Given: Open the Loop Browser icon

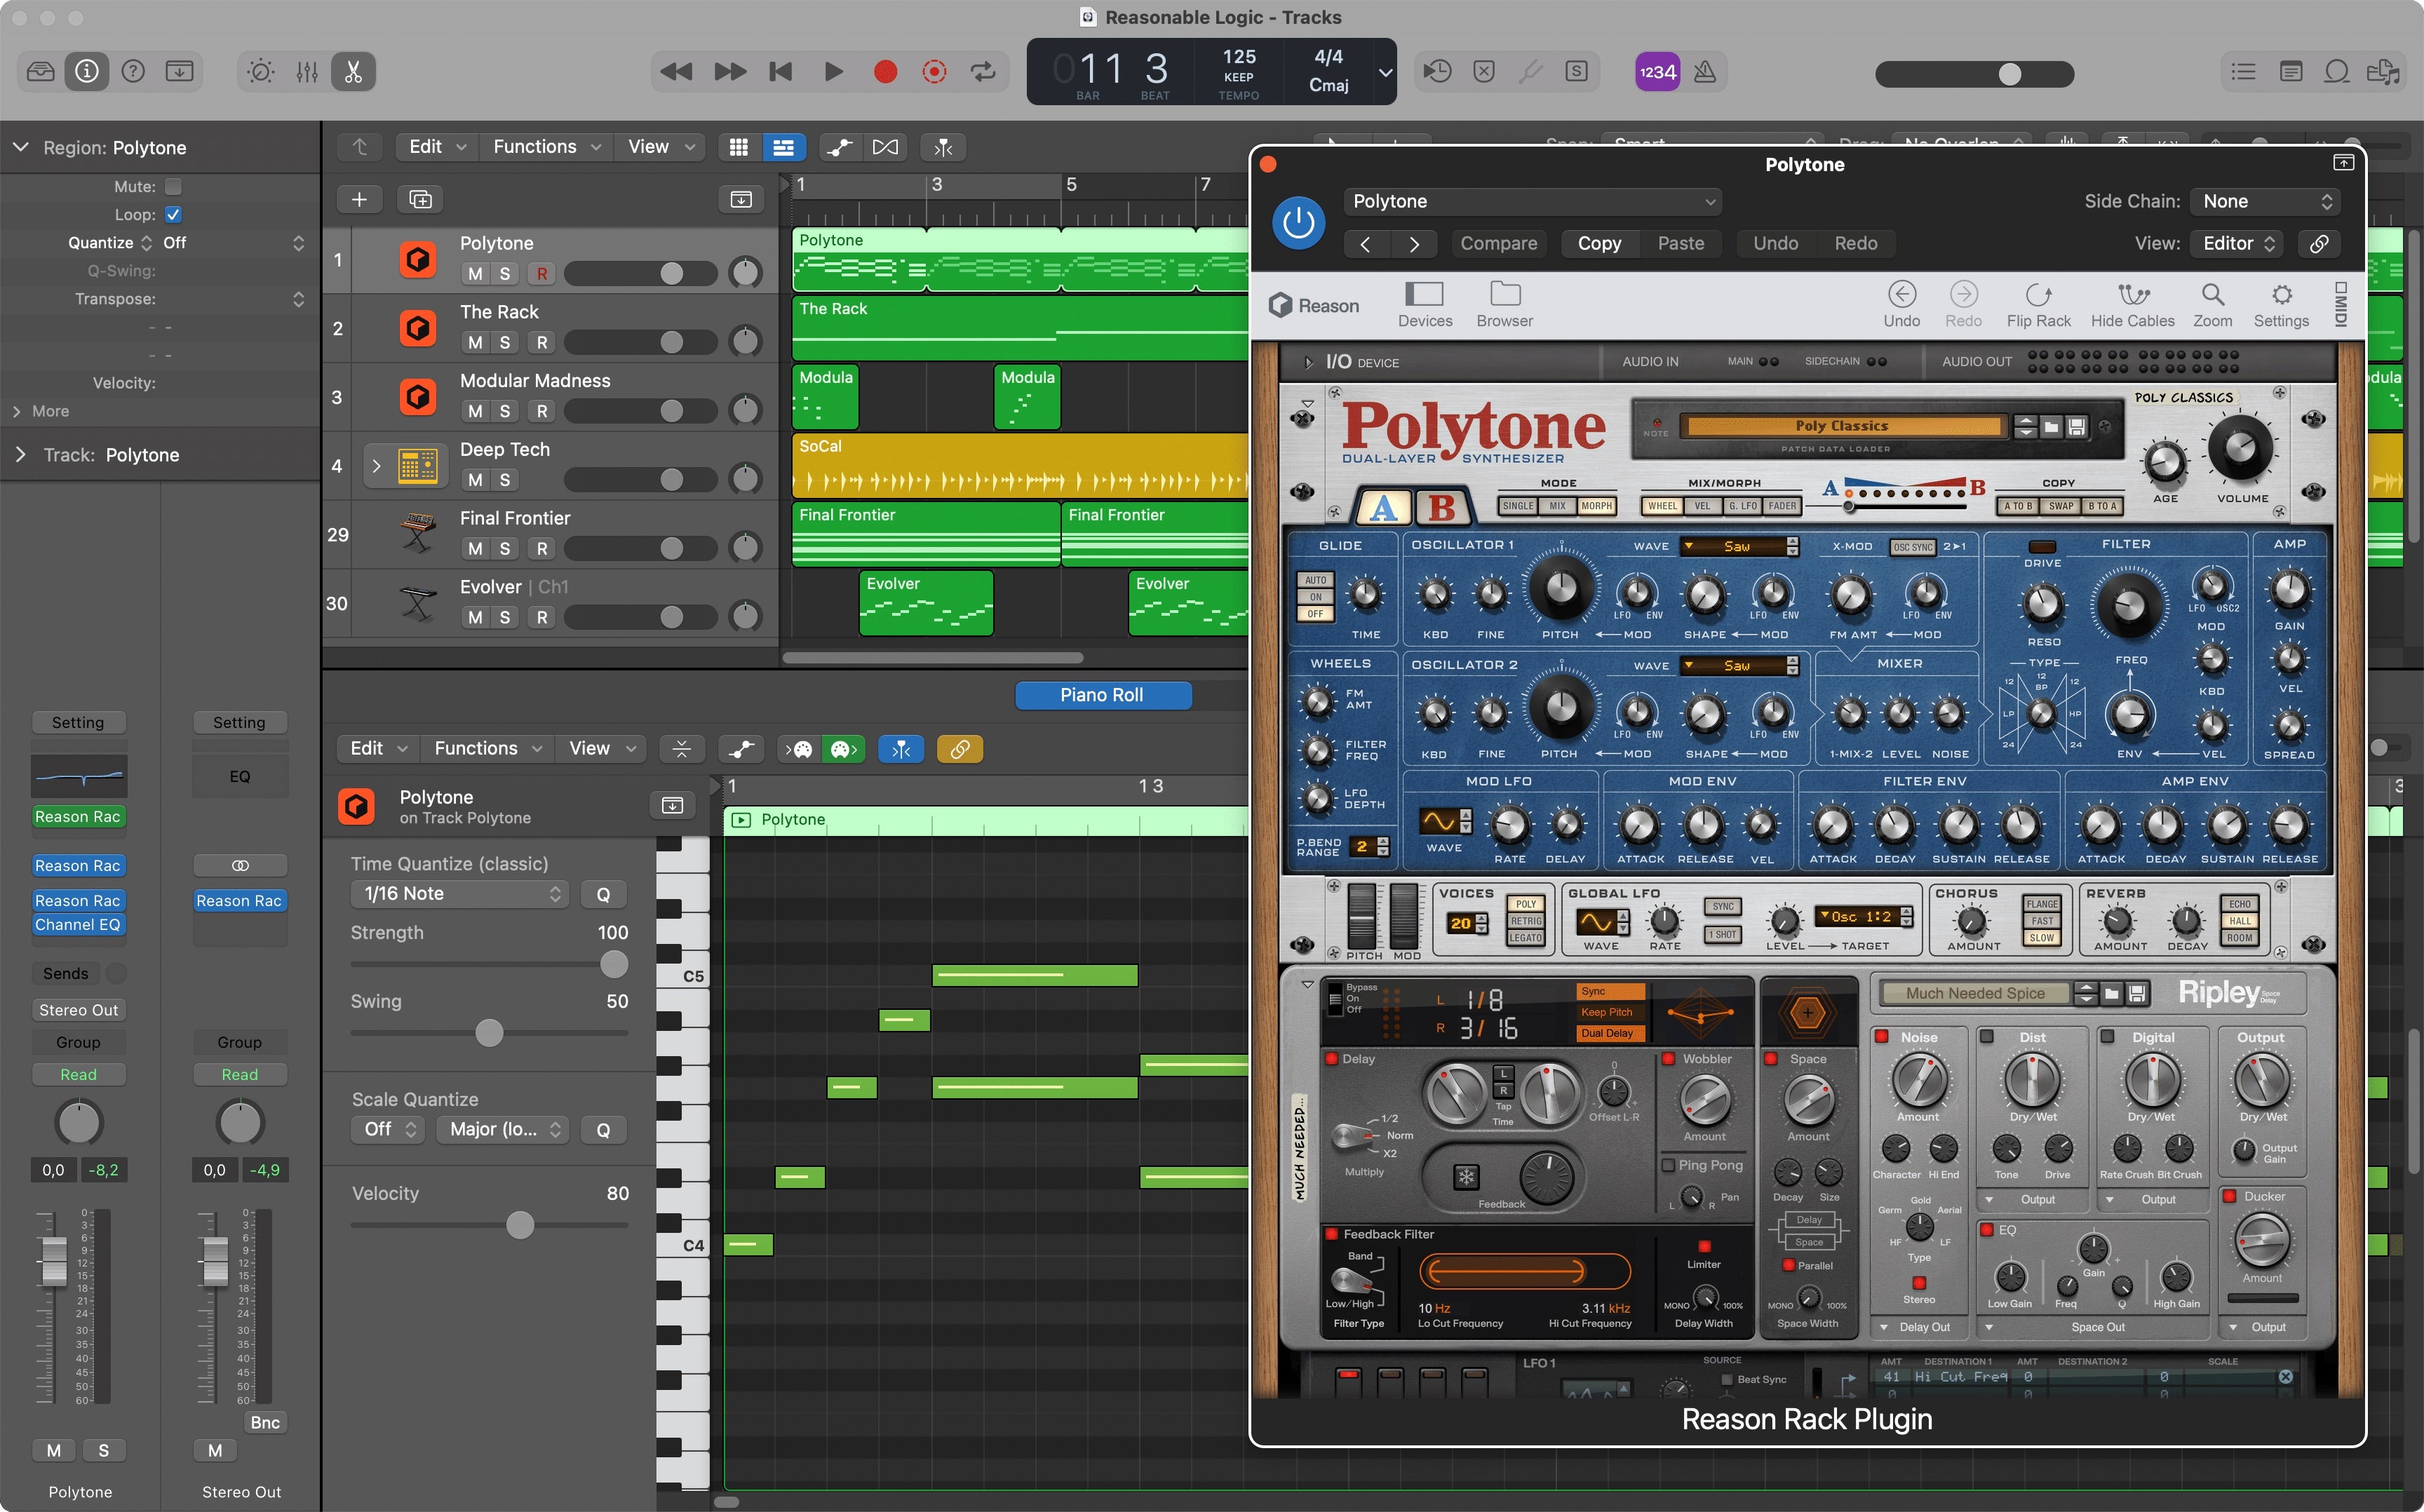Looking at the screenshot, I should coord(2337,71).
